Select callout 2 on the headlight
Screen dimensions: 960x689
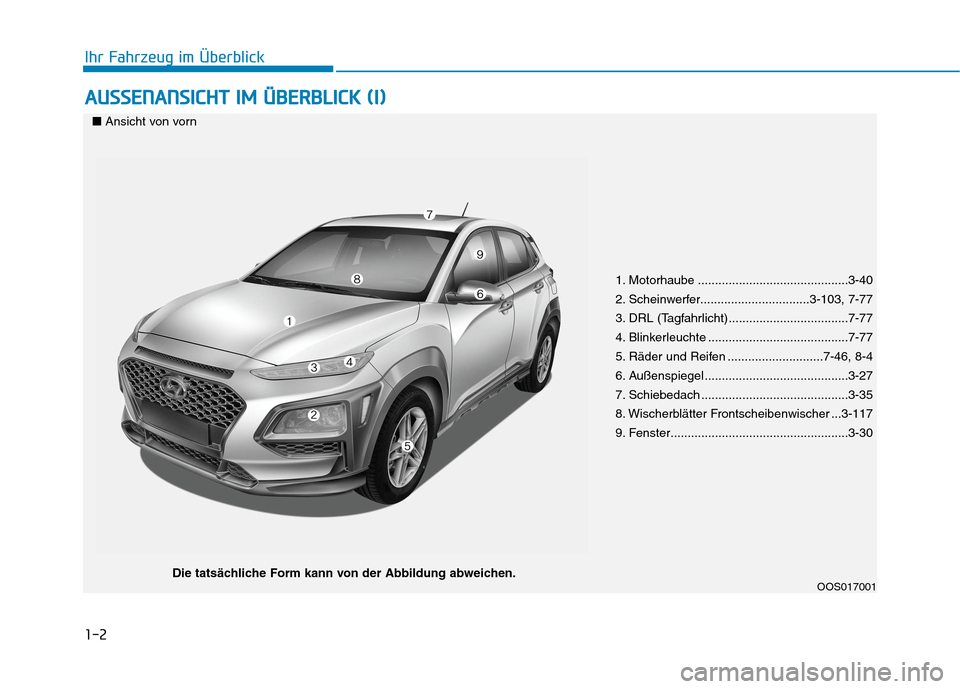point(313,414)
